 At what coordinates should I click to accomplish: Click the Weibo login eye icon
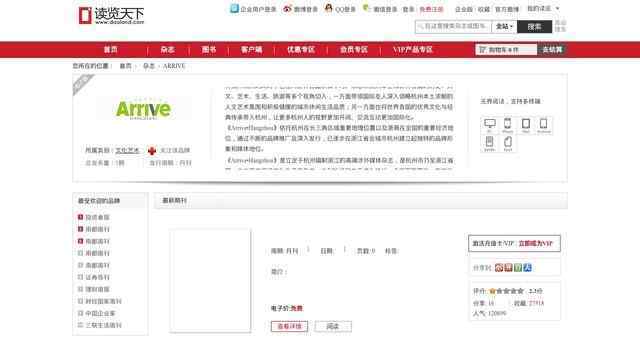287,9
